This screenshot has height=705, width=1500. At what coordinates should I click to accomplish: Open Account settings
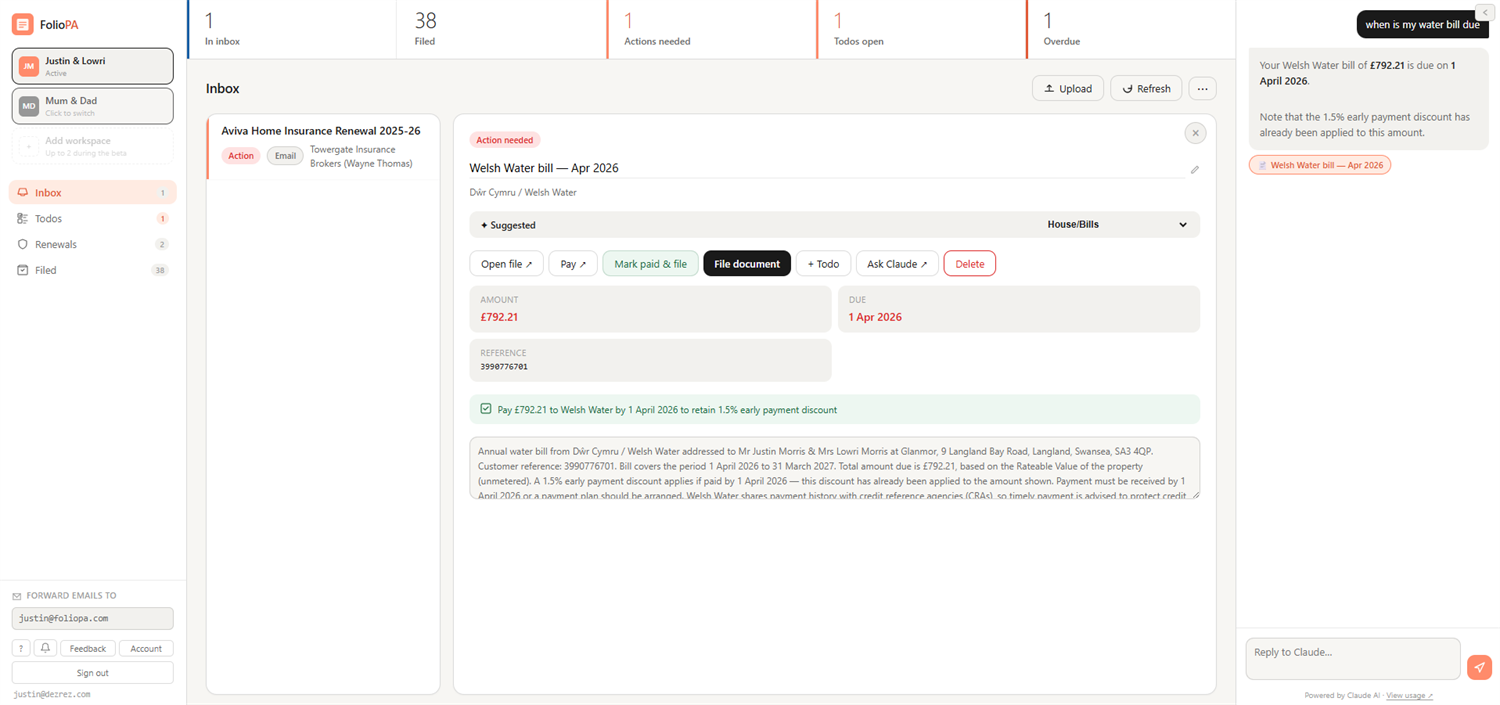pyautogui.click(x=146, y=648)
